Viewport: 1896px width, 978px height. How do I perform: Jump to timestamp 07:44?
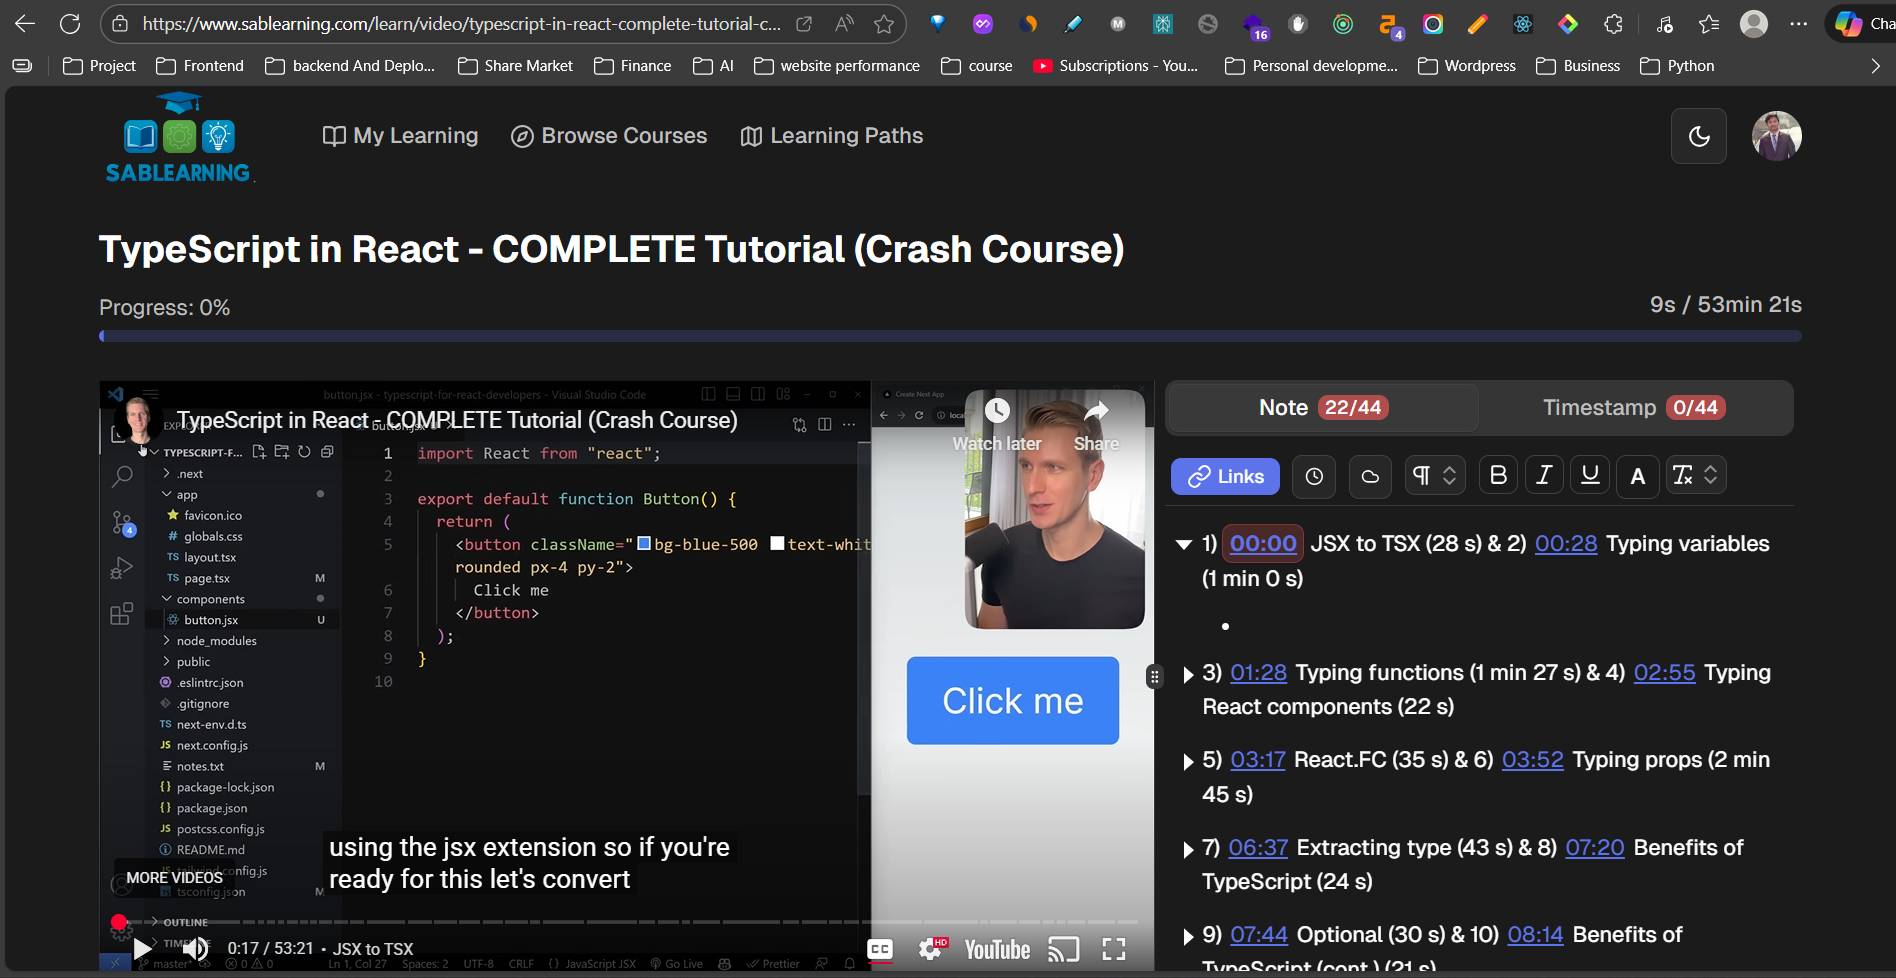coord(1259,935)
